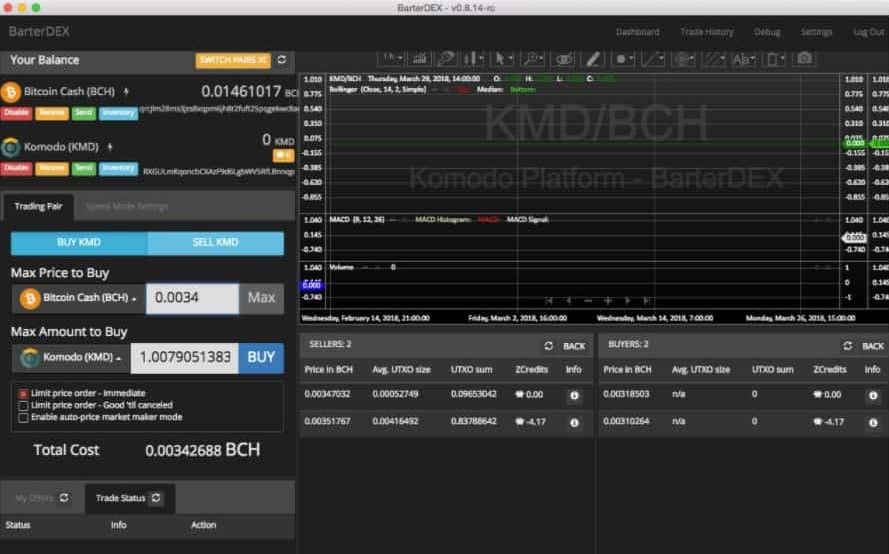
Task: Click the Avg. UTXO size header under SELLERS
Action: (401, 370)
